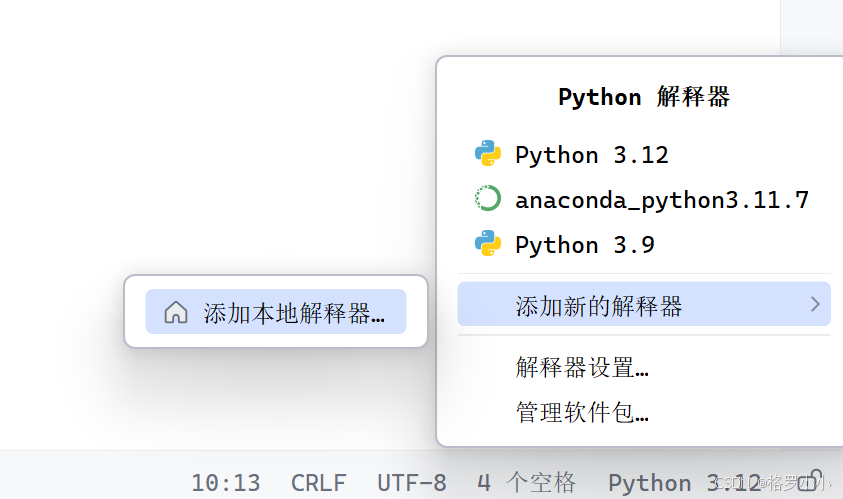
Task: Click the Python logo beside Python 3.12
Action: click(x=488, y=153)
